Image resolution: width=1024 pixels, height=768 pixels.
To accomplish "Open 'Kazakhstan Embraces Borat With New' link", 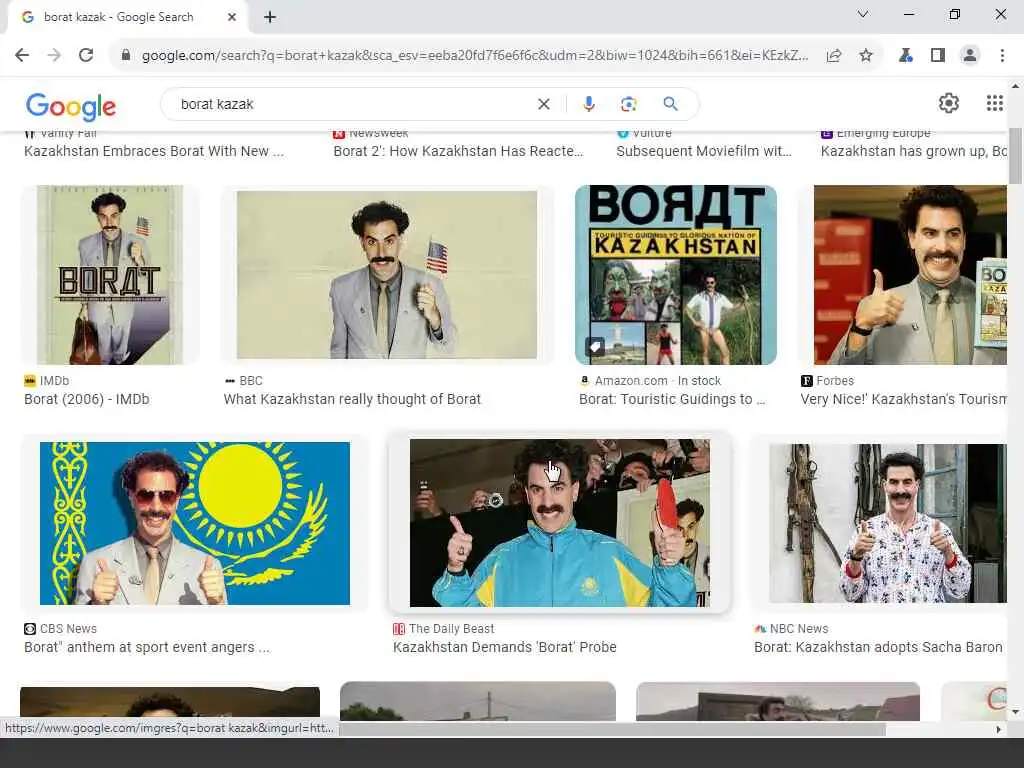I will [154, 152].
